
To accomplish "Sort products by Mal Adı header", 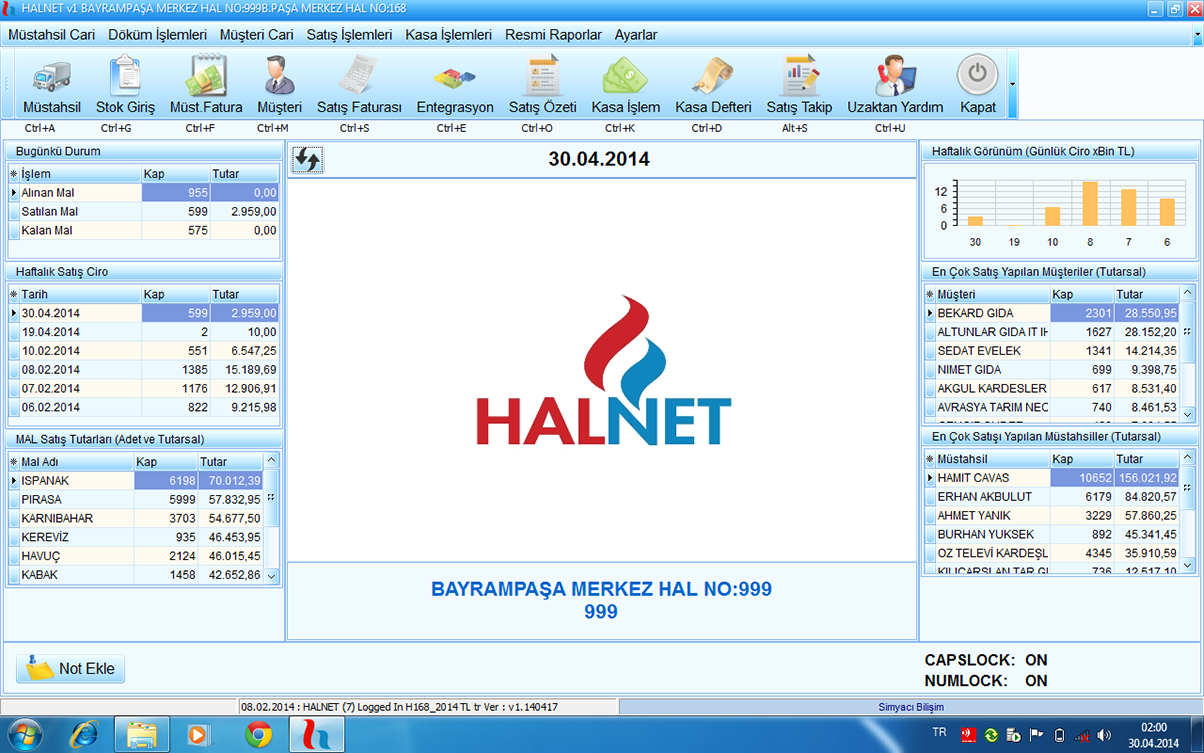I will click(77, 462).
